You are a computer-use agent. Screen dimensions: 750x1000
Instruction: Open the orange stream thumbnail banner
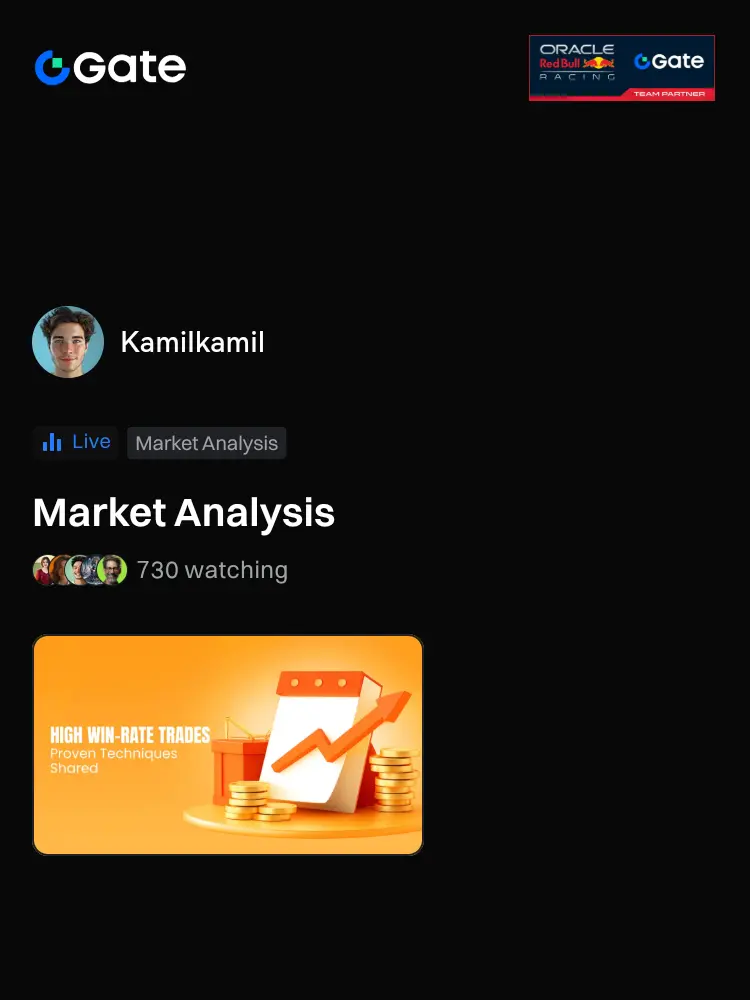(x=228, y=745)
